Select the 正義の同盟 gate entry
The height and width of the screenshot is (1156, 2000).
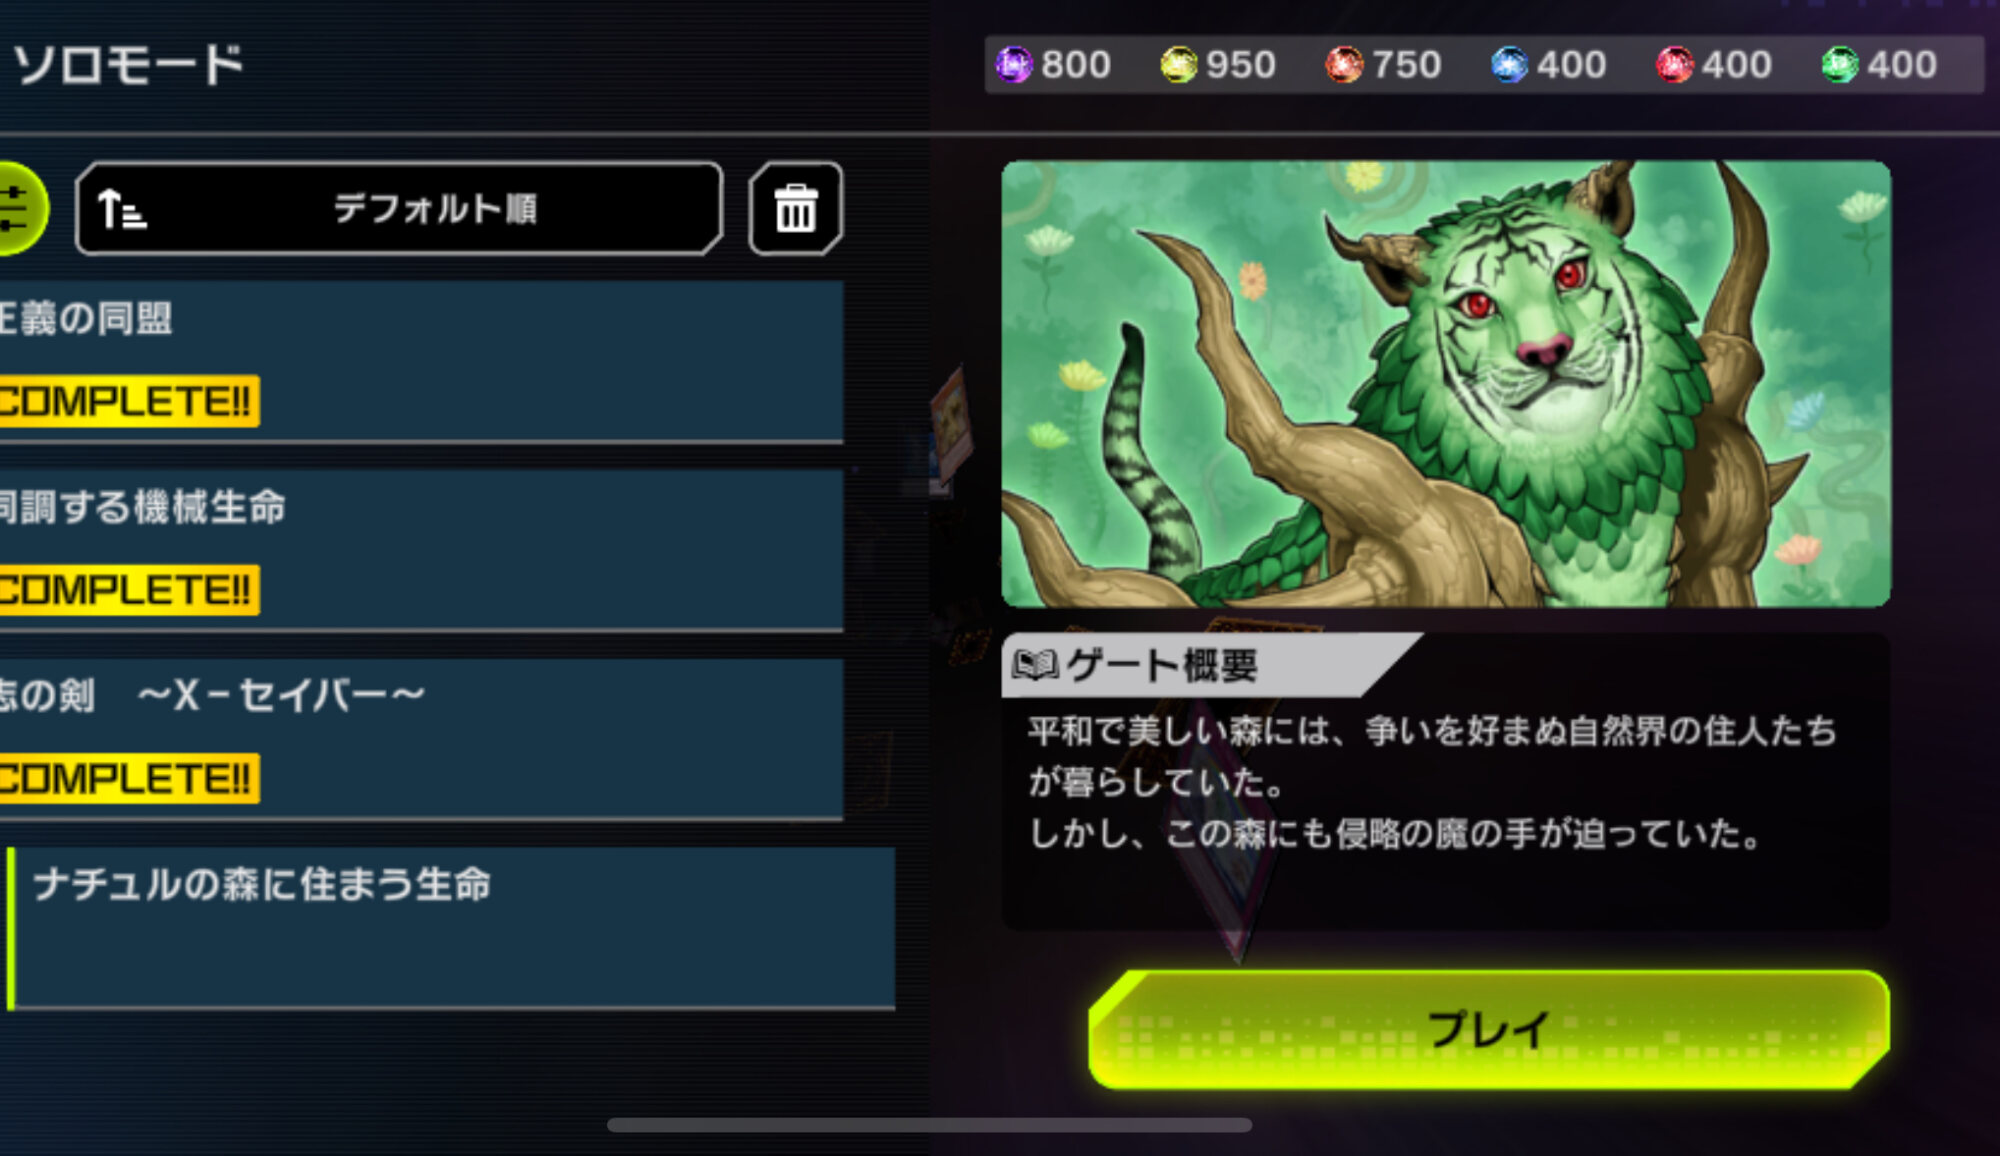click(421, 361)
